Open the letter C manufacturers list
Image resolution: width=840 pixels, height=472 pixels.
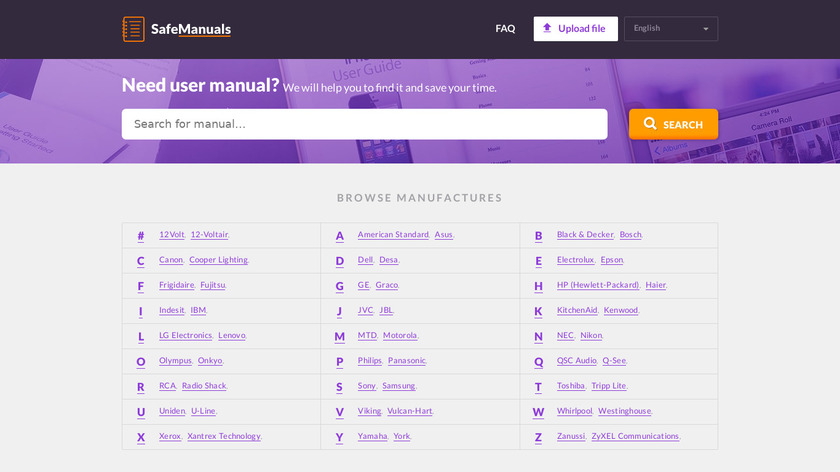tap(140, 261)
